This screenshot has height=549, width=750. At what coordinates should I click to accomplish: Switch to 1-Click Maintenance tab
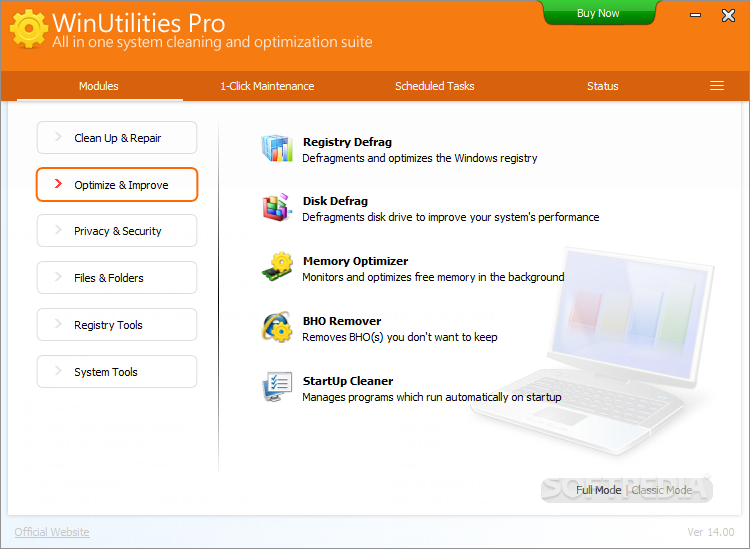(267, 87)
